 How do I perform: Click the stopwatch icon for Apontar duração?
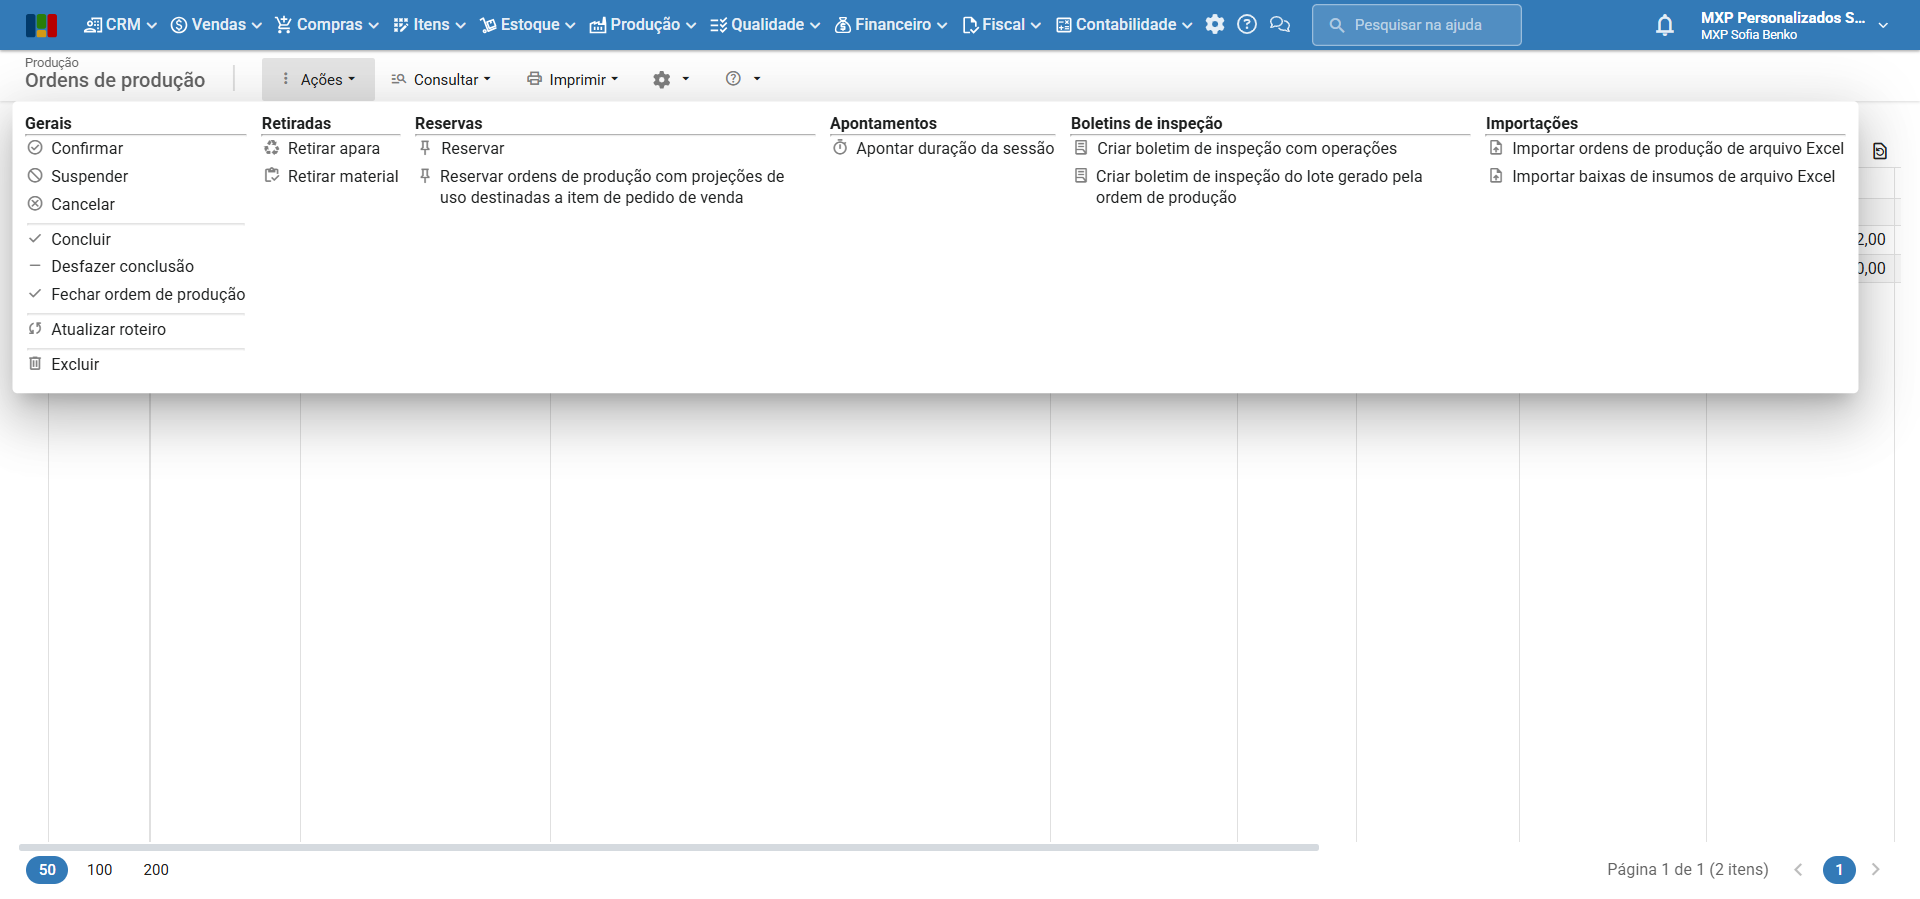pos(840,148)
